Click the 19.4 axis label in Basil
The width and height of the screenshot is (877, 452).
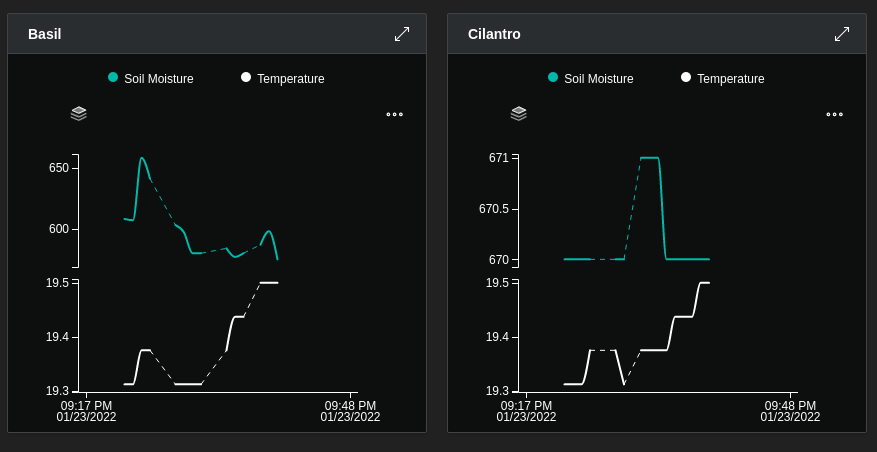57,337
